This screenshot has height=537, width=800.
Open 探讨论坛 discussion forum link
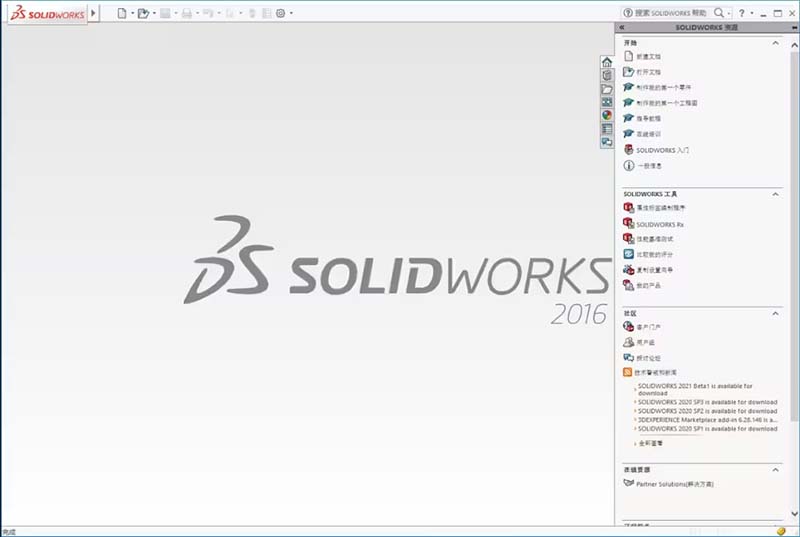coord(648,358)
